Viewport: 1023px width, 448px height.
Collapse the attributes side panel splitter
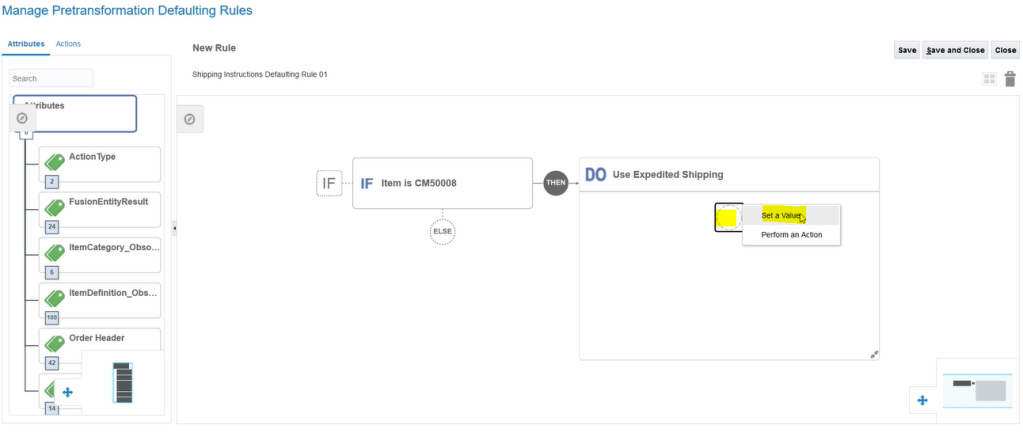[x=175, y=229]
